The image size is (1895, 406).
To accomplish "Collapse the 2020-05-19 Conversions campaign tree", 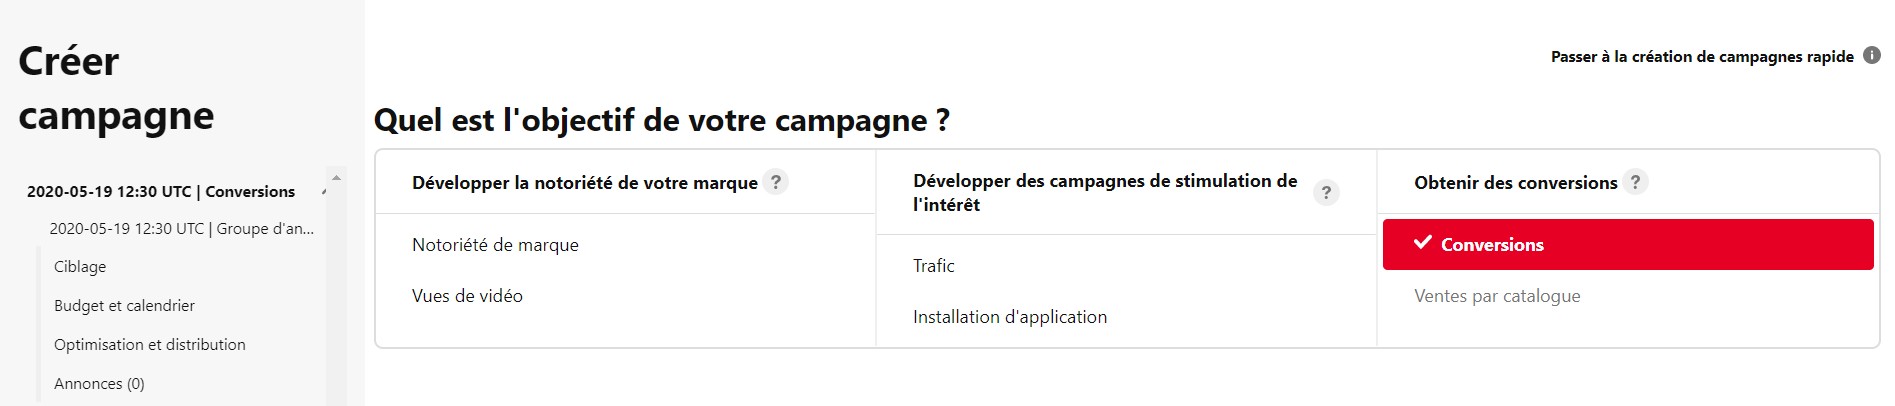I will click(324, 192).
